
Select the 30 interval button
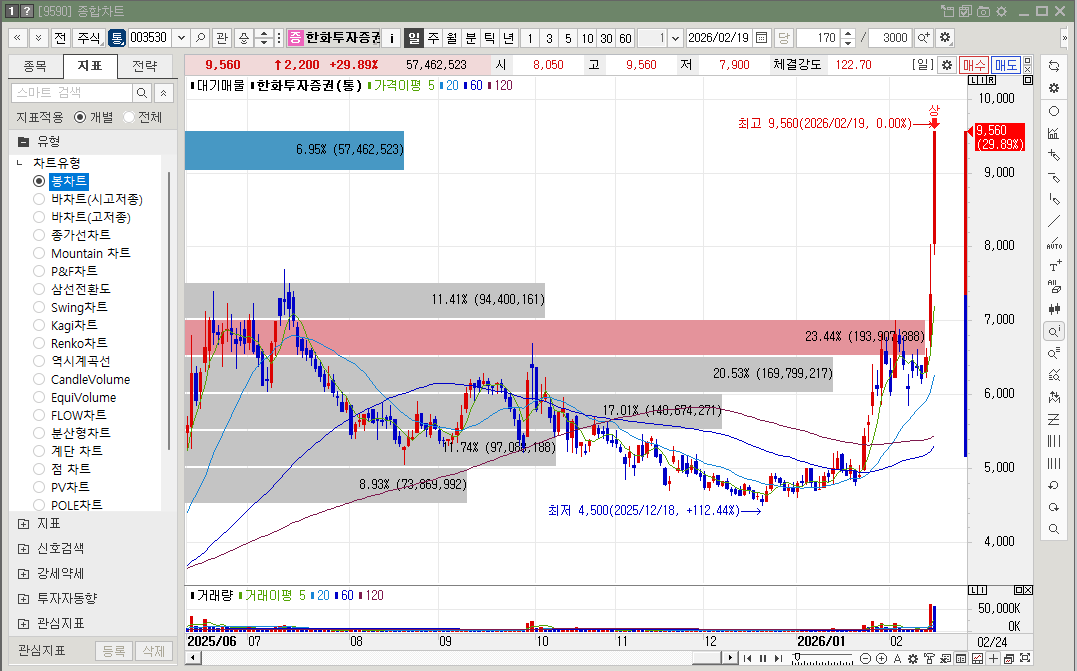click(x=606, y=38)
